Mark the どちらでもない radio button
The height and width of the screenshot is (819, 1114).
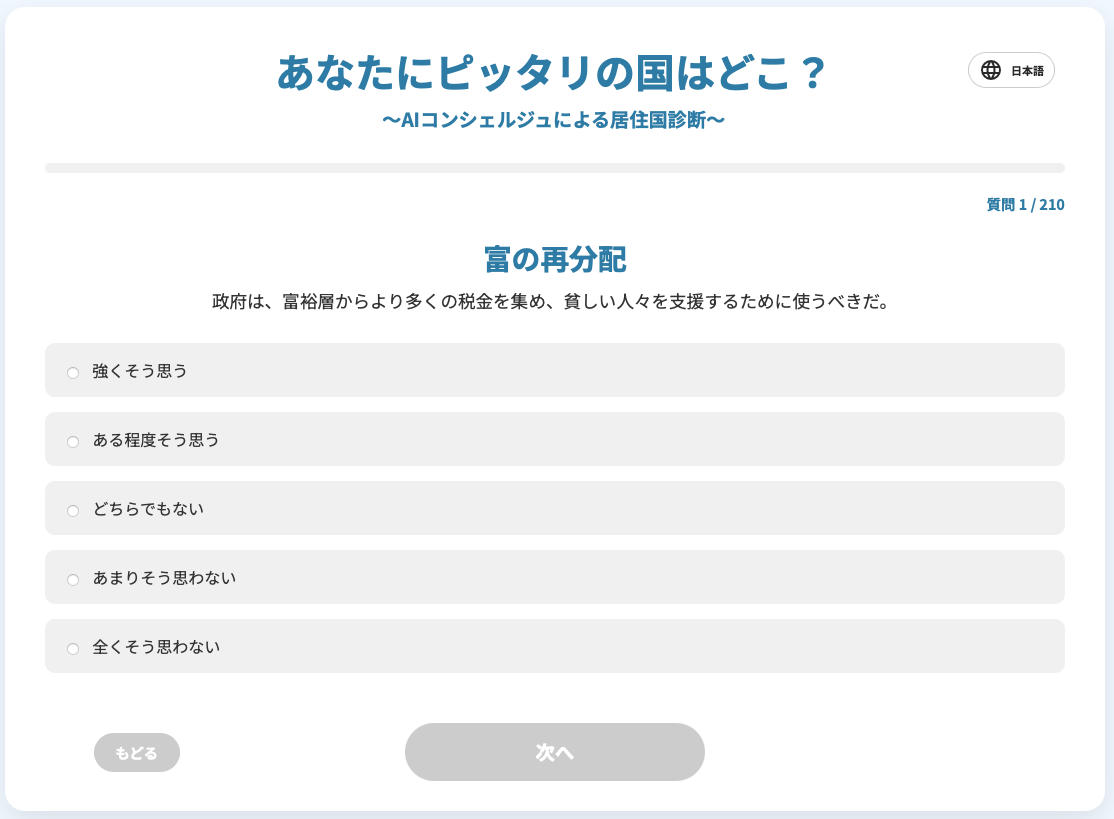(x=73, y=511)
